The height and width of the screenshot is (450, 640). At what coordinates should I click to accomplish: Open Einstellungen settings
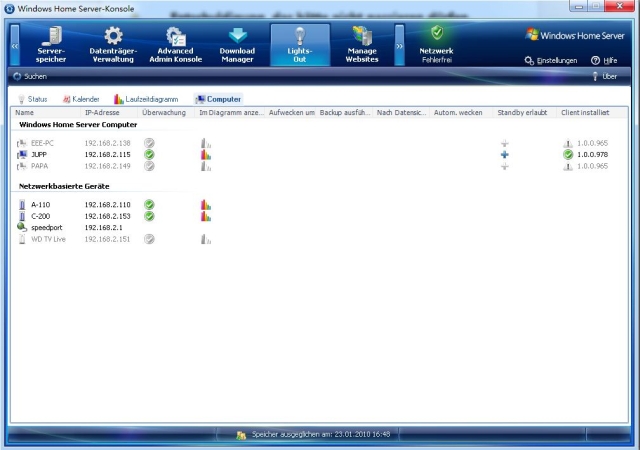(551, 61)
